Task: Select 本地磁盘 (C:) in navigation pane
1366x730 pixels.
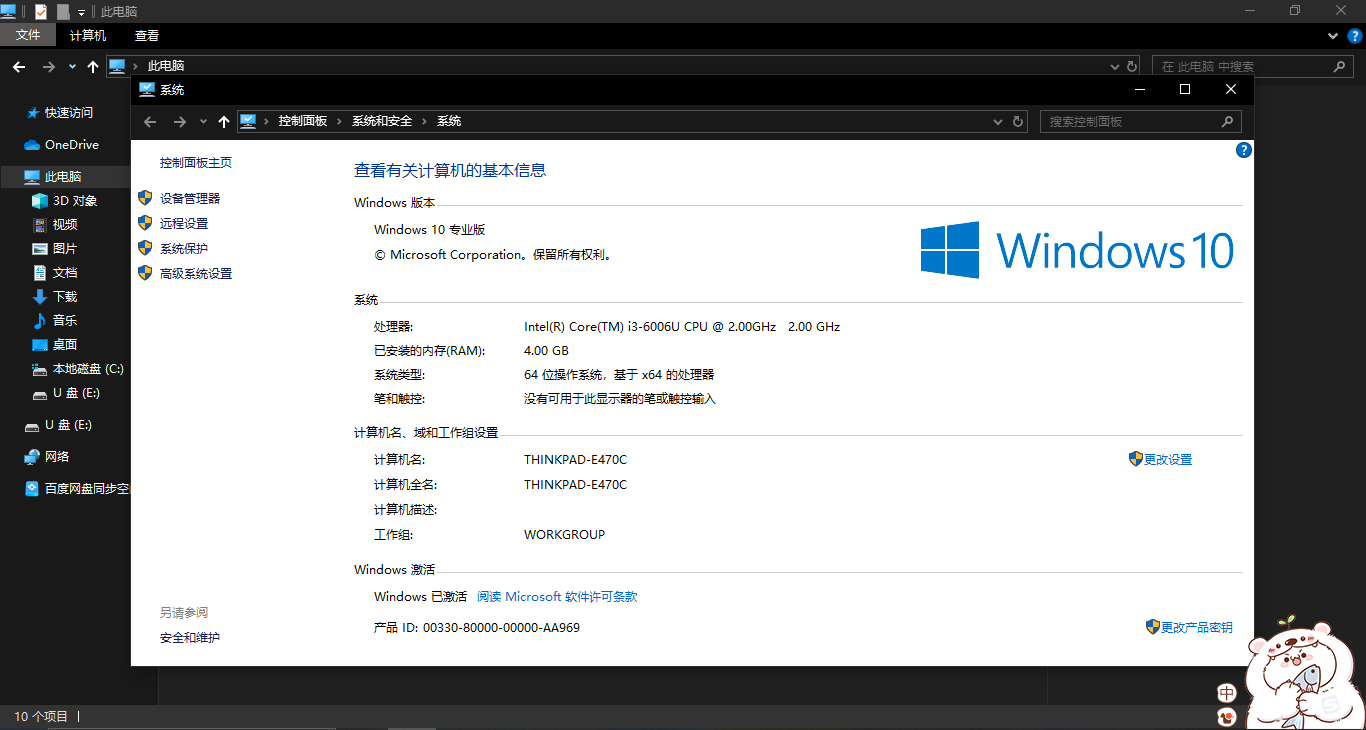Action: (x=78, y=369)
